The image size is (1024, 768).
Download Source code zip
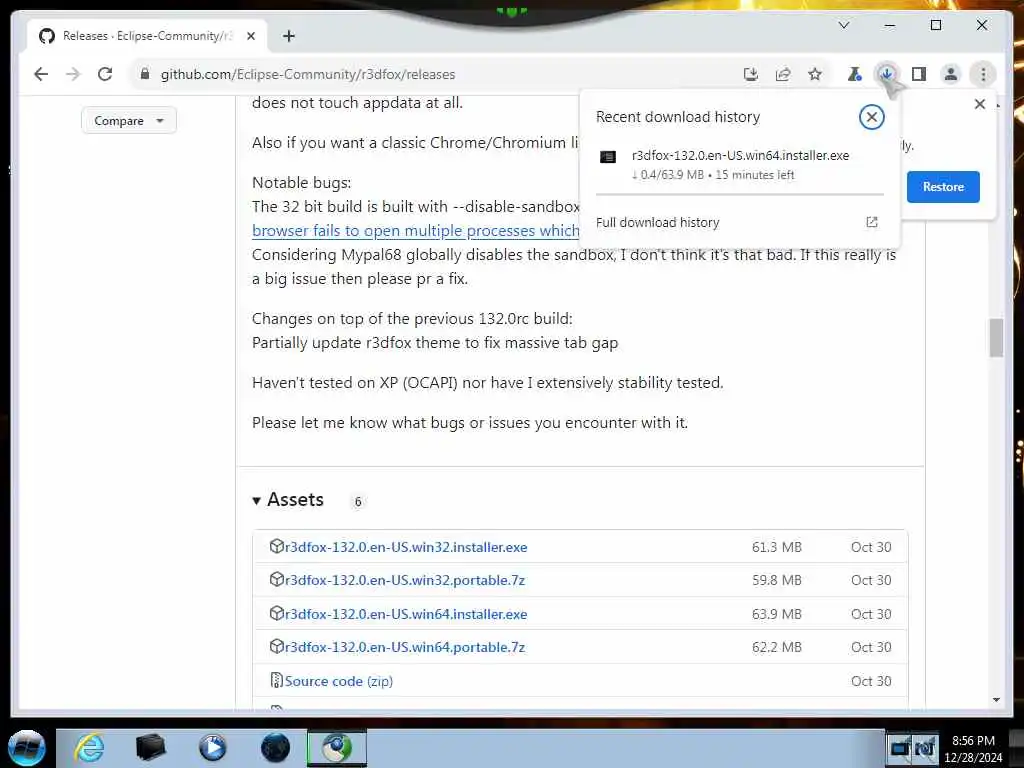pos(338,680)
